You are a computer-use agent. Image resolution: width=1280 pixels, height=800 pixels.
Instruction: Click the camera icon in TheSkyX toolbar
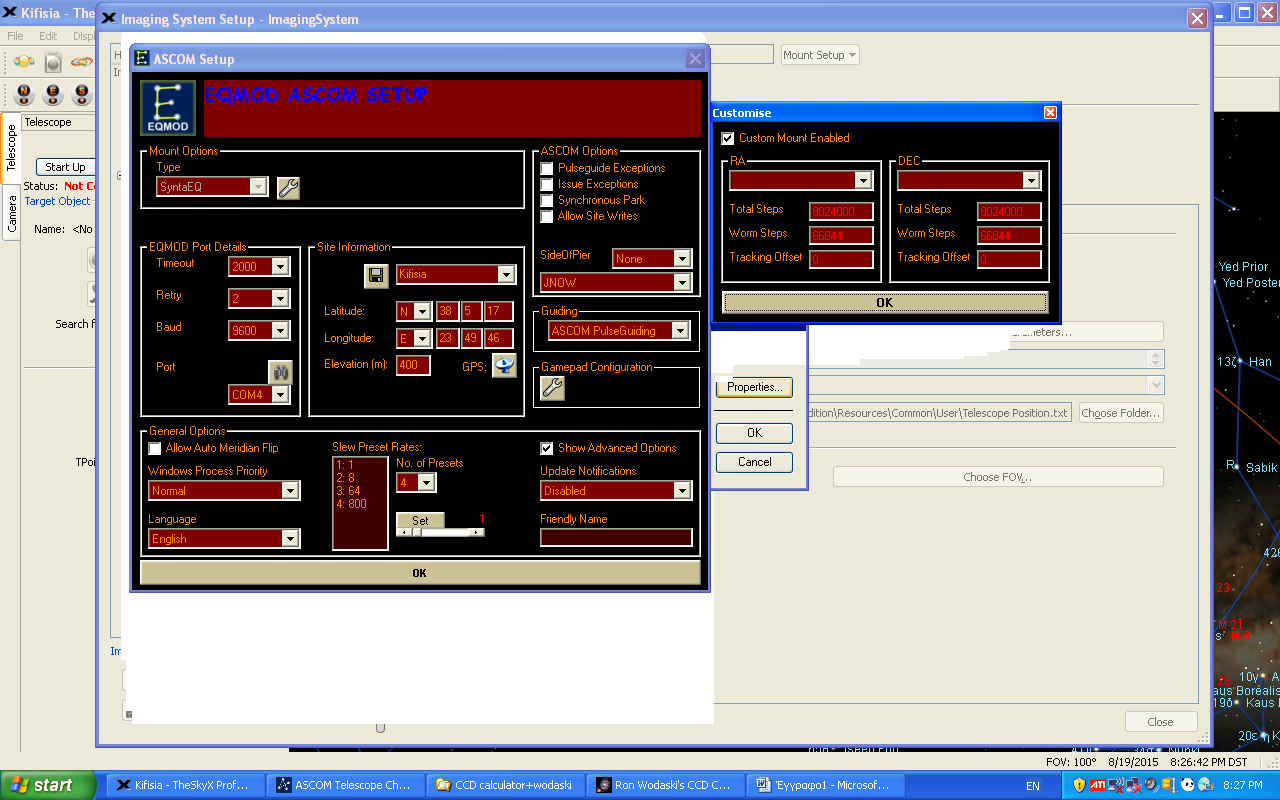(53, 62)
